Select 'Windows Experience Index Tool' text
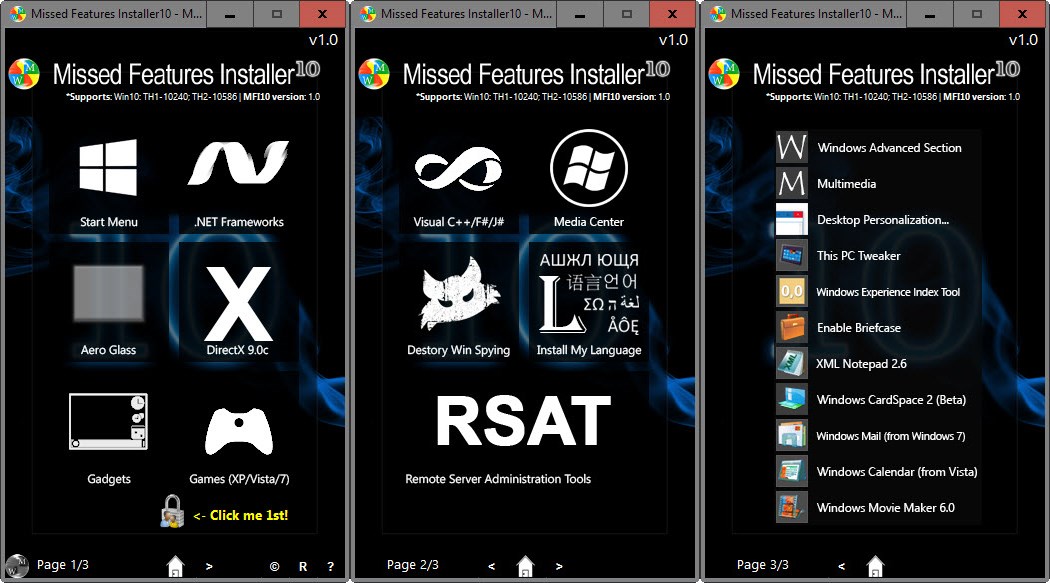Image resolution: width=1050 pixels, height=583 pixels. click(x=888, y=292)
